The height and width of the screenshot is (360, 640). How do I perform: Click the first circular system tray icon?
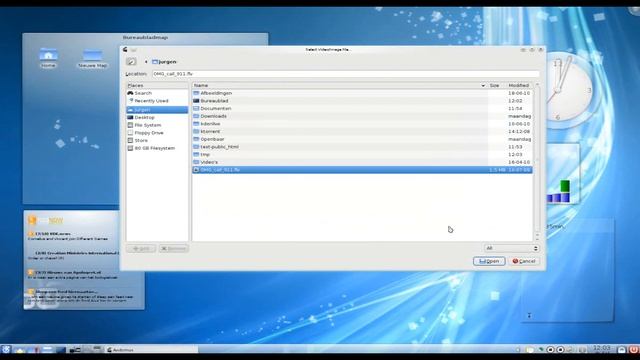click(550, 349)
